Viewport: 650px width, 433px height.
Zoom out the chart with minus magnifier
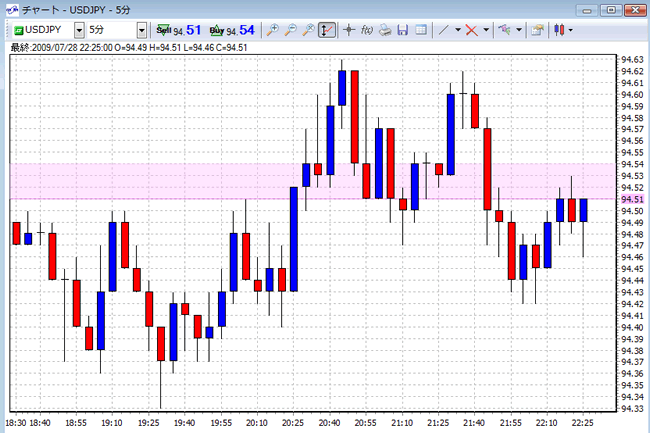click(x=291, y=30)
